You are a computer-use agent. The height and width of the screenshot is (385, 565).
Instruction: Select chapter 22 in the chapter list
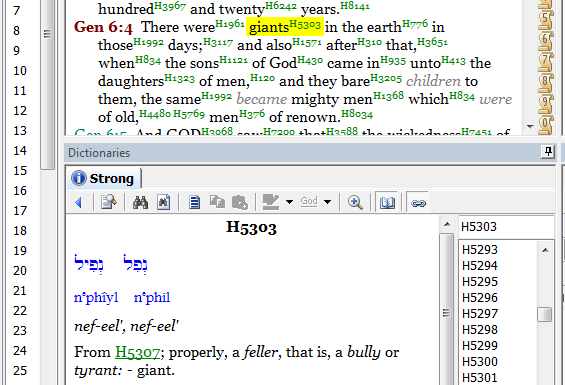20,311
